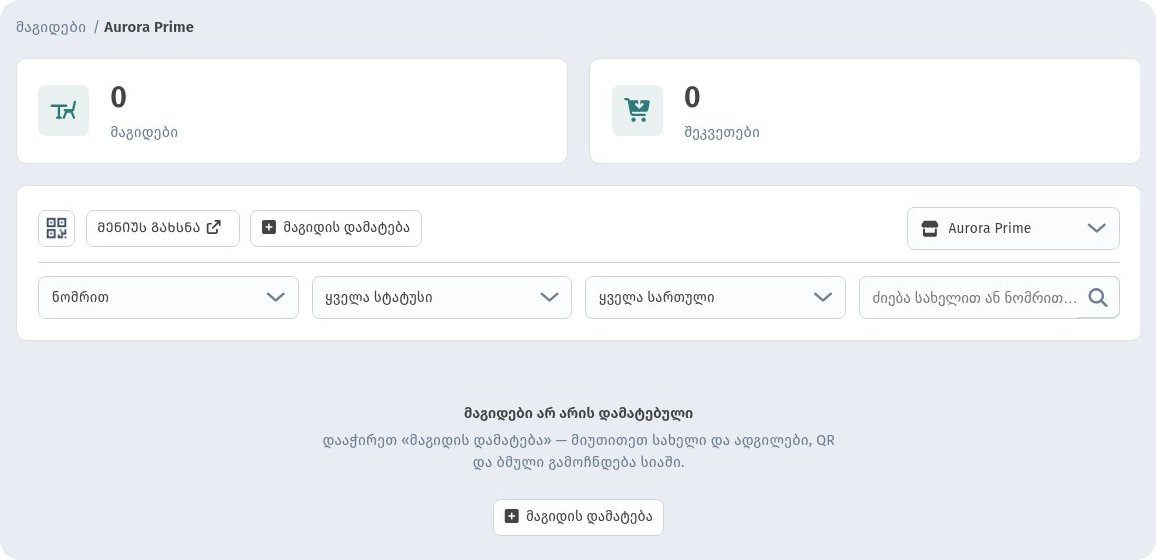
Task: Click plus icon in the empty-state button
Action: pyautogui.click(x=512, y=517)
